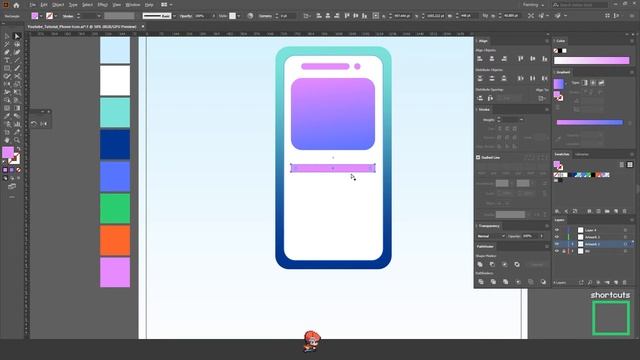Unlock the BG layer
Viewport: 640px width, 360px height.
[564, 251]
